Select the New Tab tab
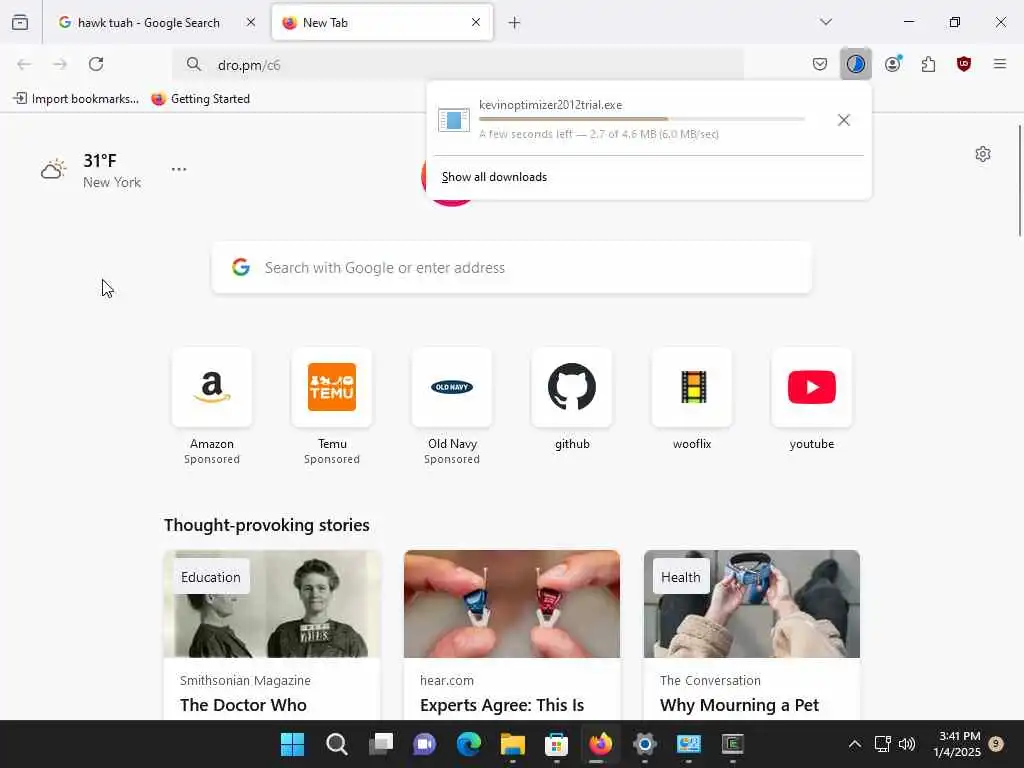 [381, 22]
